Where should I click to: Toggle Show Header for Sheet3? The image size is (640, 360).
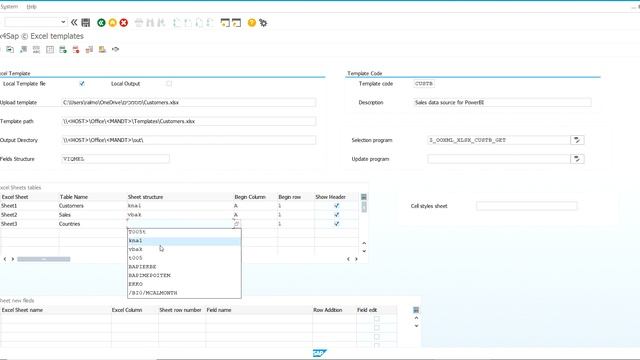pos(337,224)
